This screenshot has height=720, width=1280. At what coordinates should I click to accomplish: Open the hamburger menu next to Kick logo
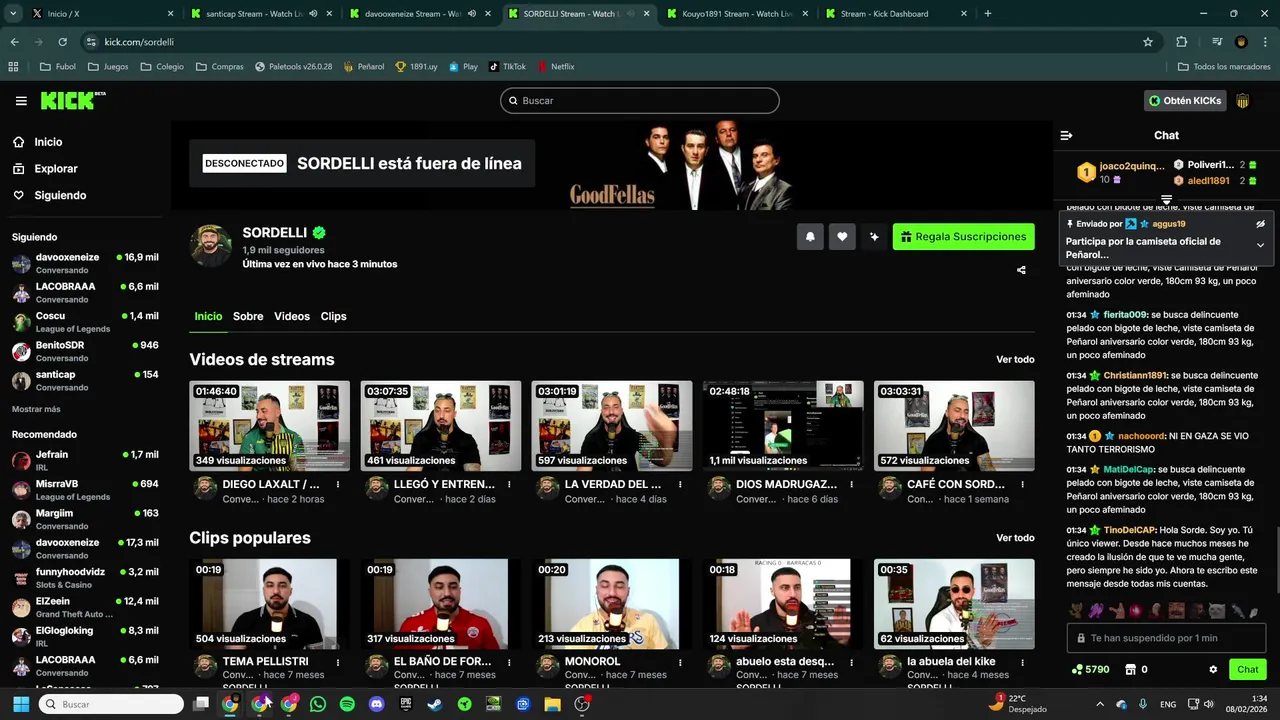(21, 101)
